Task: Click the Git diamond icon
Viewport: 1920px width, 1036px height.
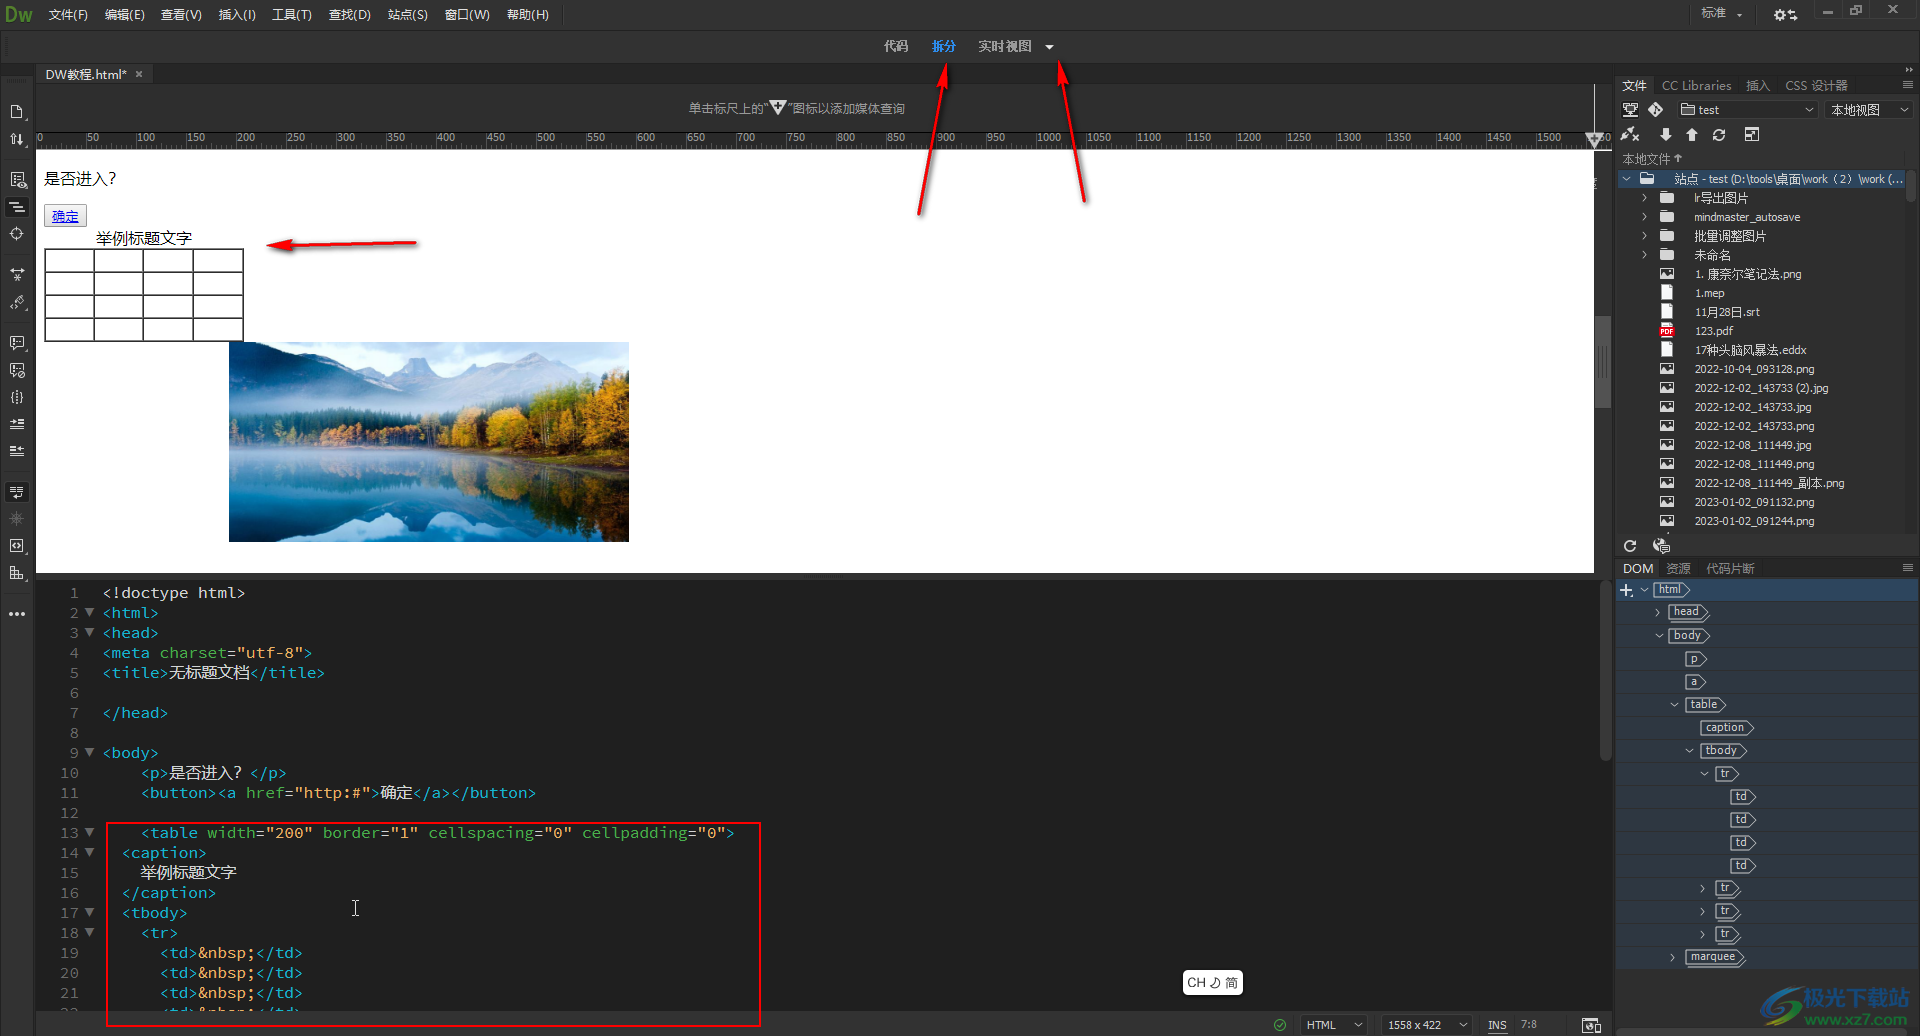Action: [1656, 110]
